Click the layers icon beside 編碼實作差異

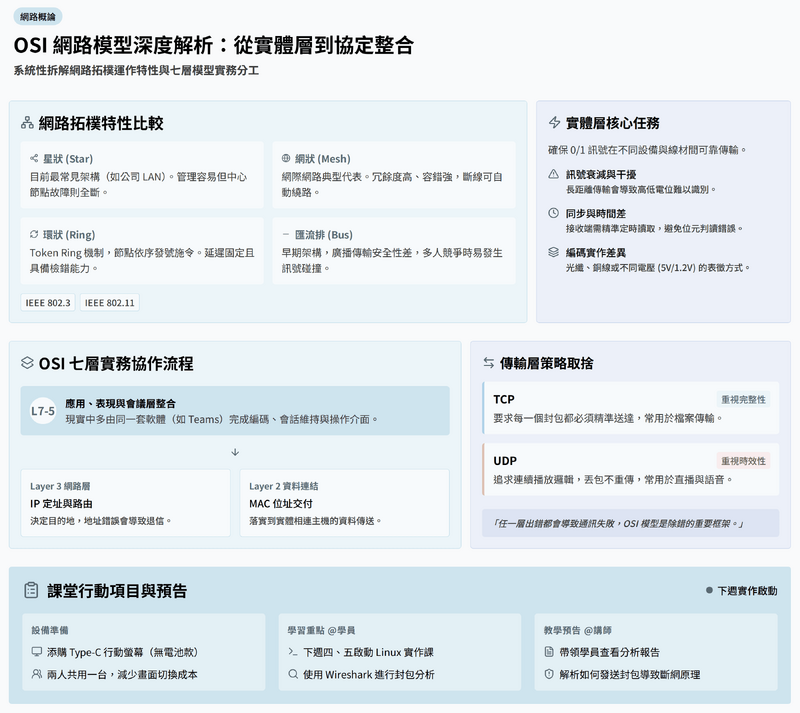coord(554,252)
